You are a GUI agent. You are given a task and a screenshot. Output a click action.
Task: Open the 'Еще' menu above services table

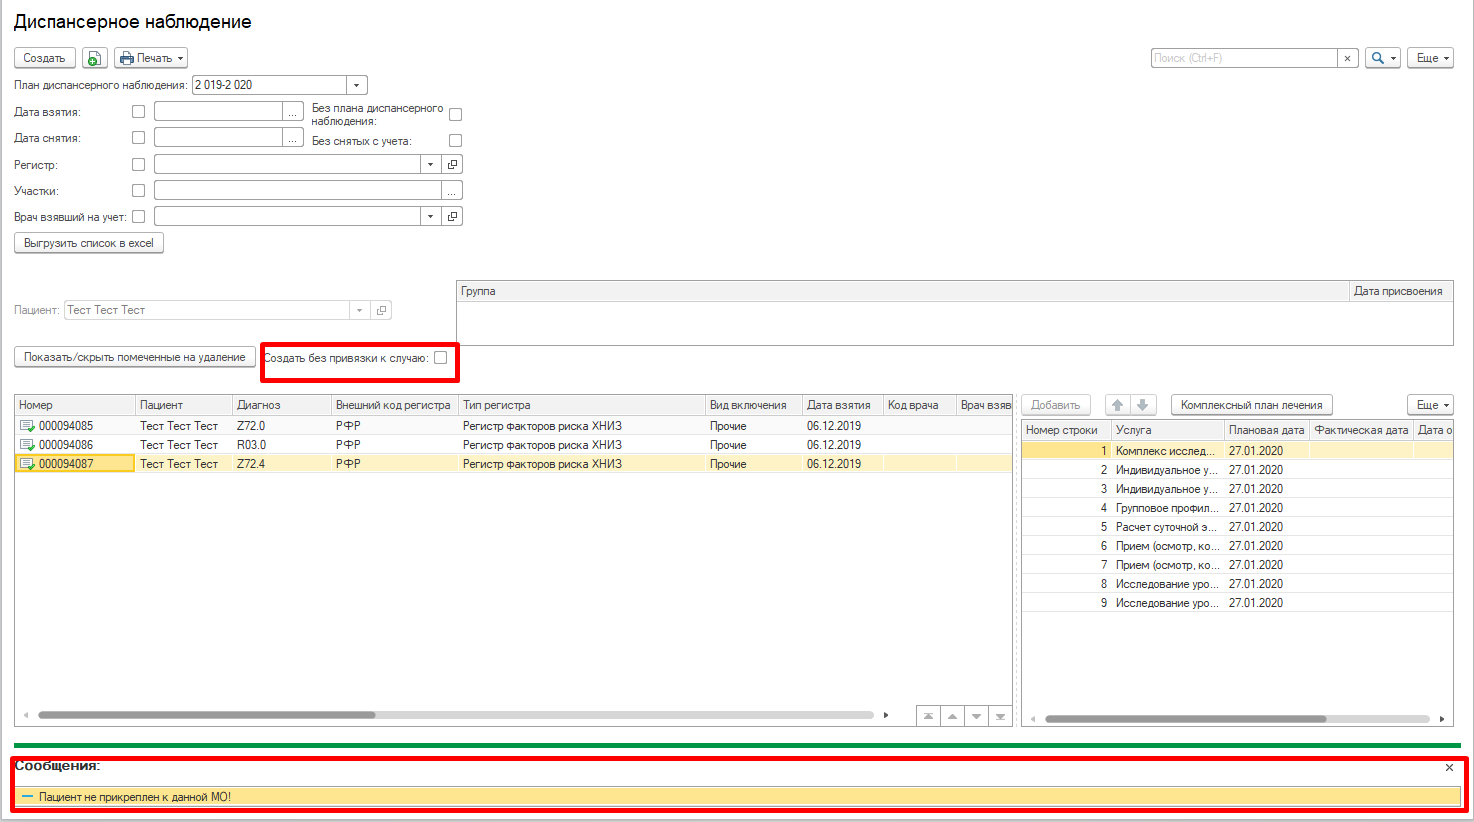1430,405
